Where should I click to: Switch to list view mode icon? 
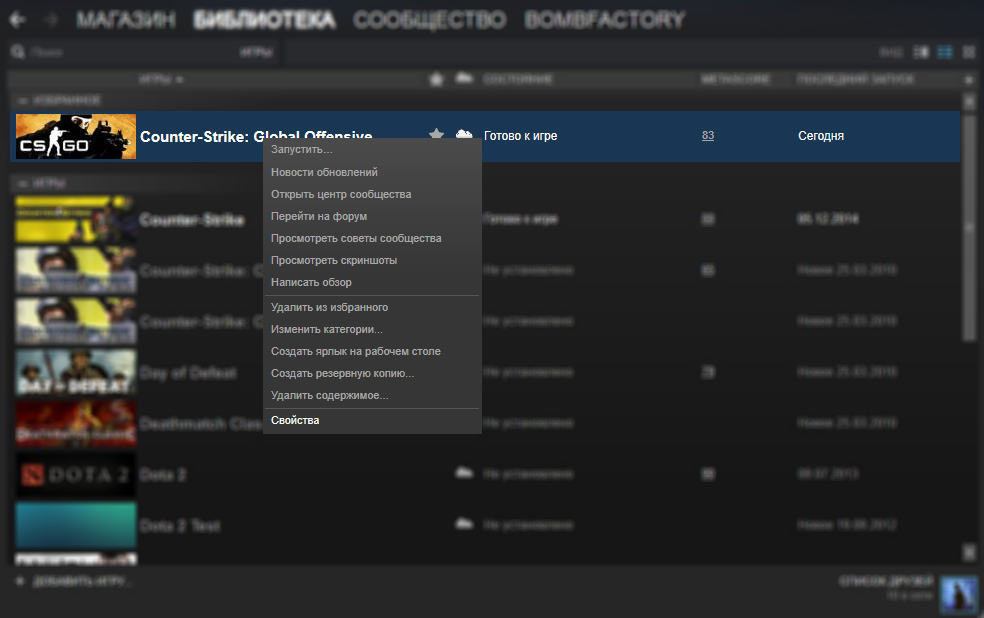[944, 52]
